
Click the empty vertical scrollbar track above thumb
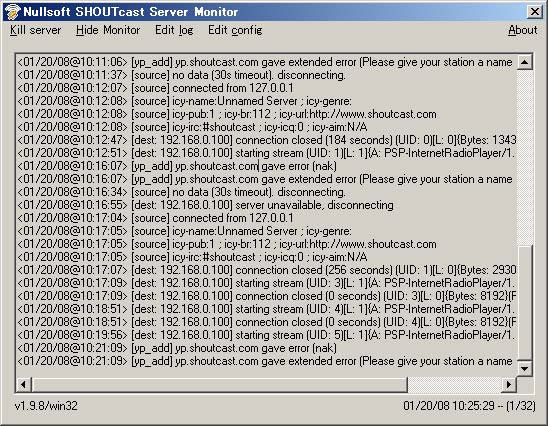coord(525,157)
